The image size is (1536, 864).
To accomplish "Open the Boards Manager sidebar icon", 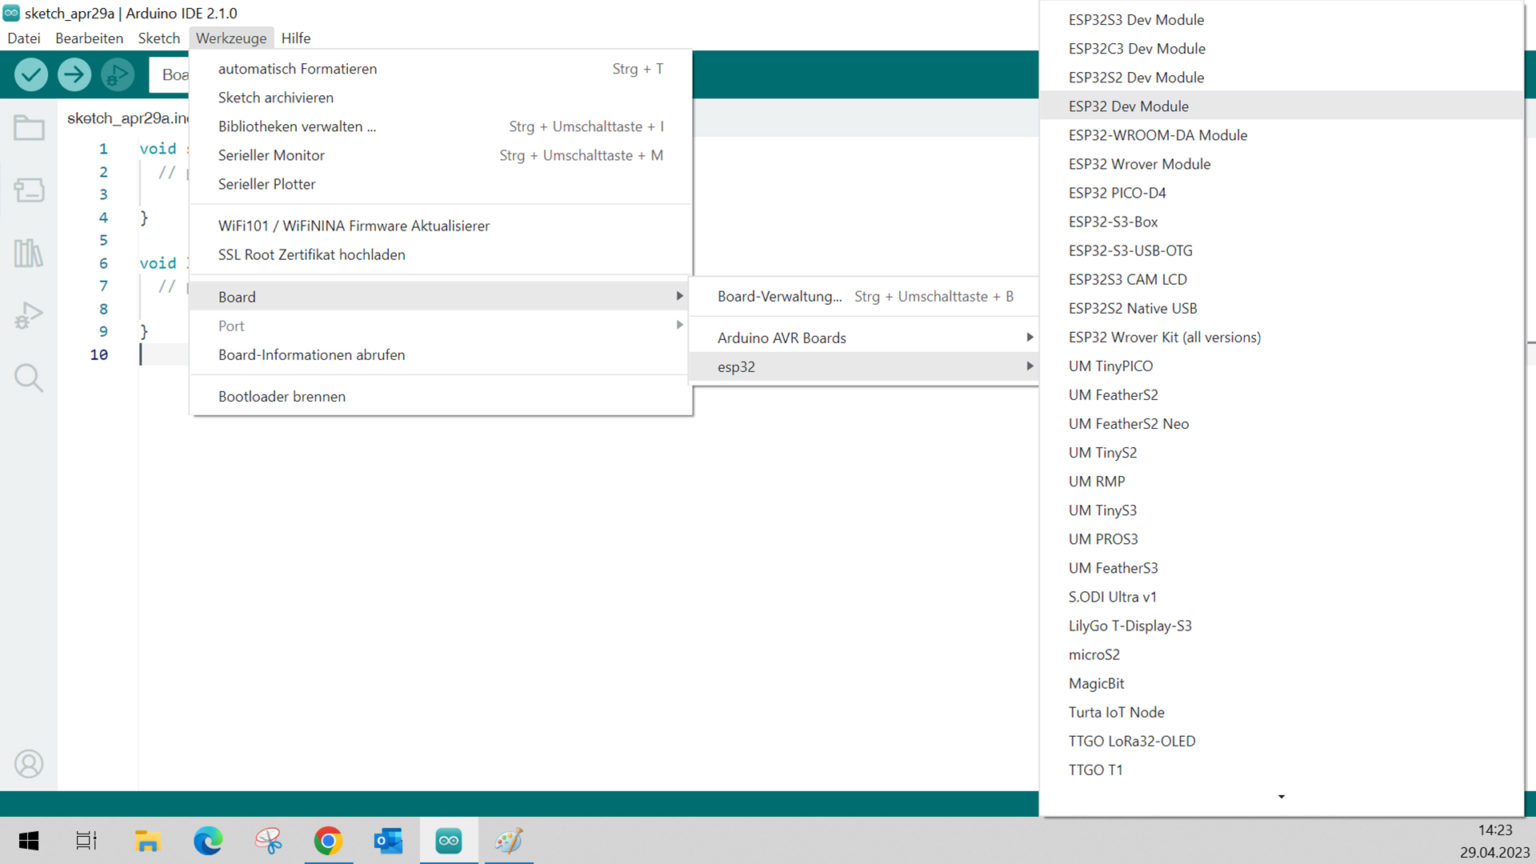I will (x=29, y=190).
